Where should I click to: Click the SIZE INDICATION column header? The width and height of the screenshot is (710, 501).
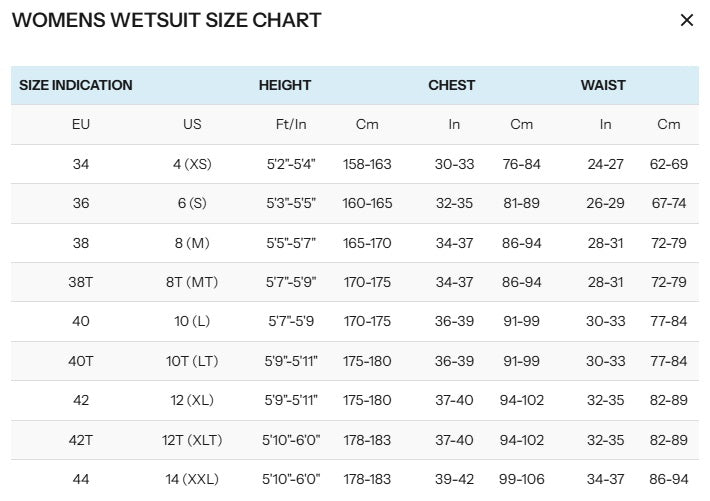click(76, 85)
